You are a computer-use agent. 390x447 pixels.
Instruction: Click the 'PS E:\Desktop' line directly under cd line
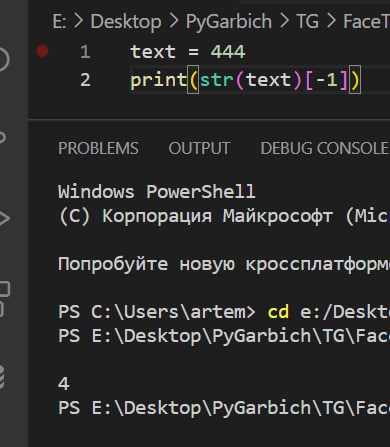224,336
